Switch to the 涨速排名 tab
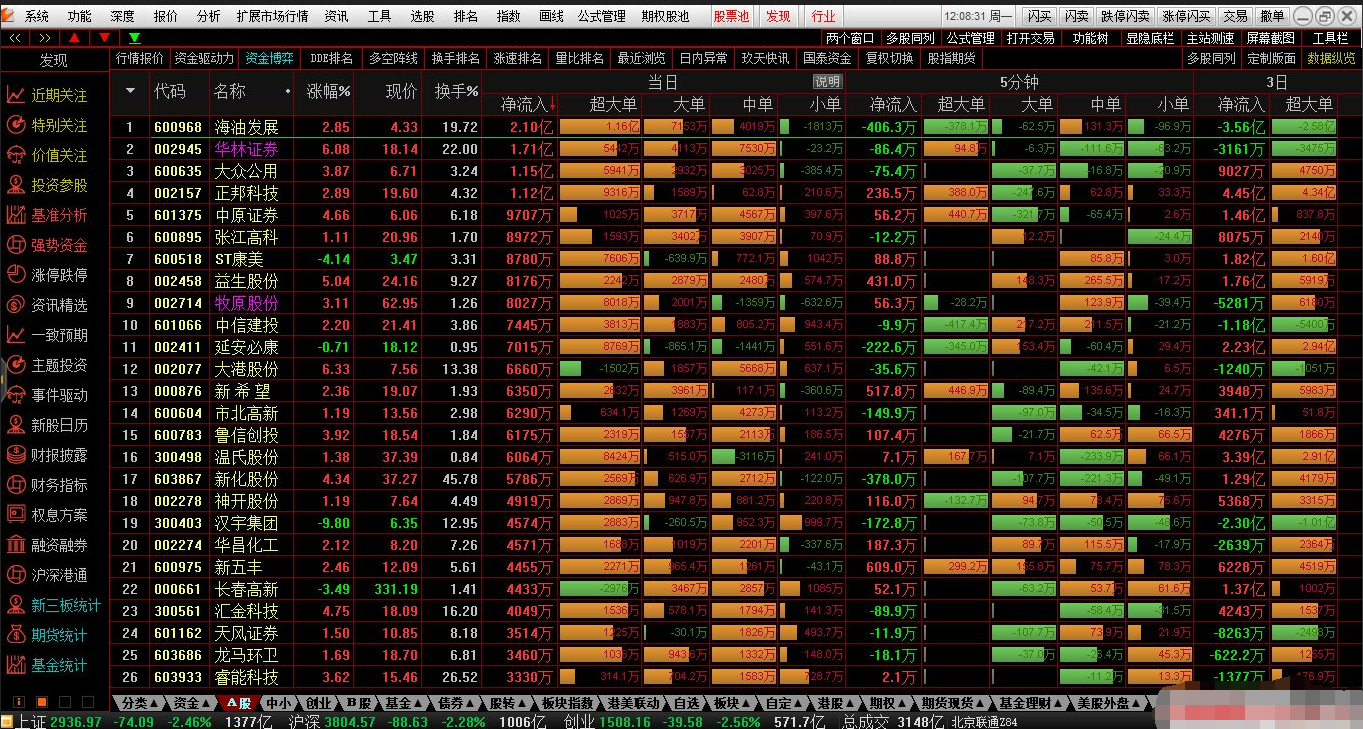The image size is (1363, 729). pos(518,58)
